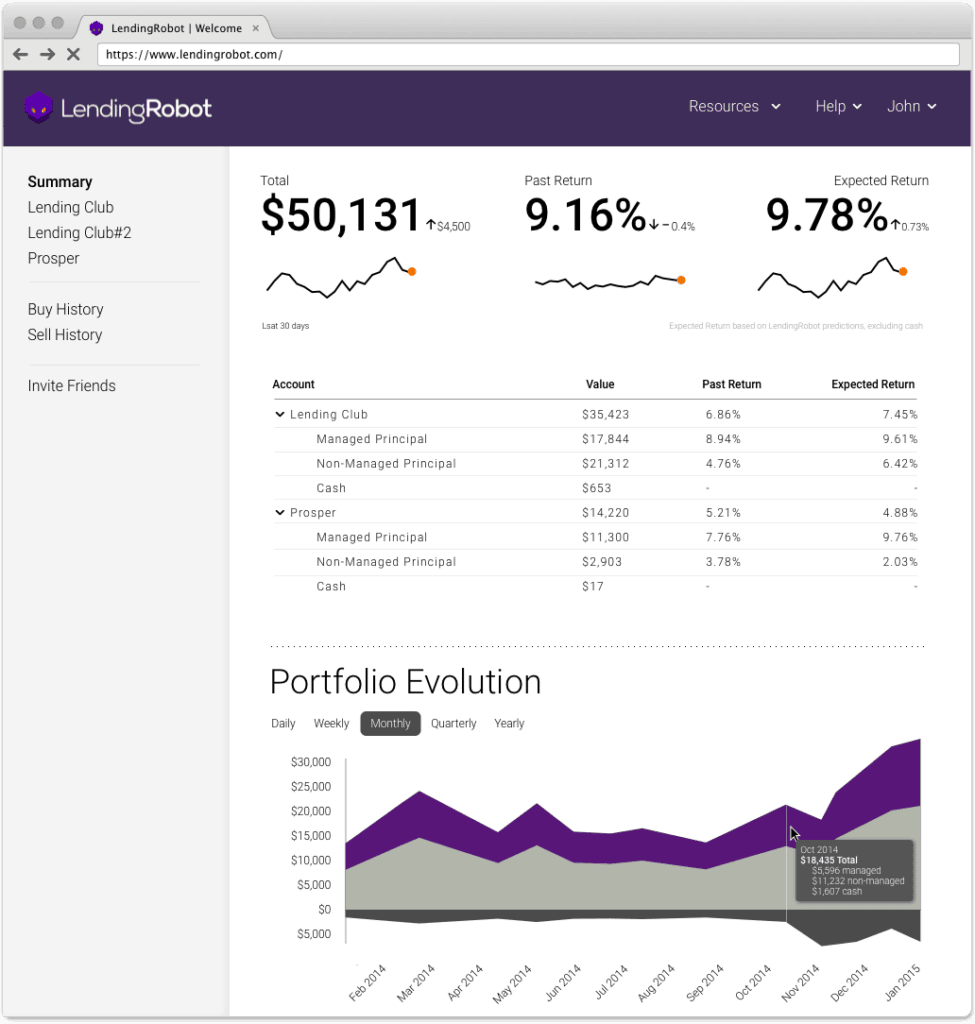The image size is (975, 1024).
Task: Go to Lending Club#2 account
Action: click(79, 233)
